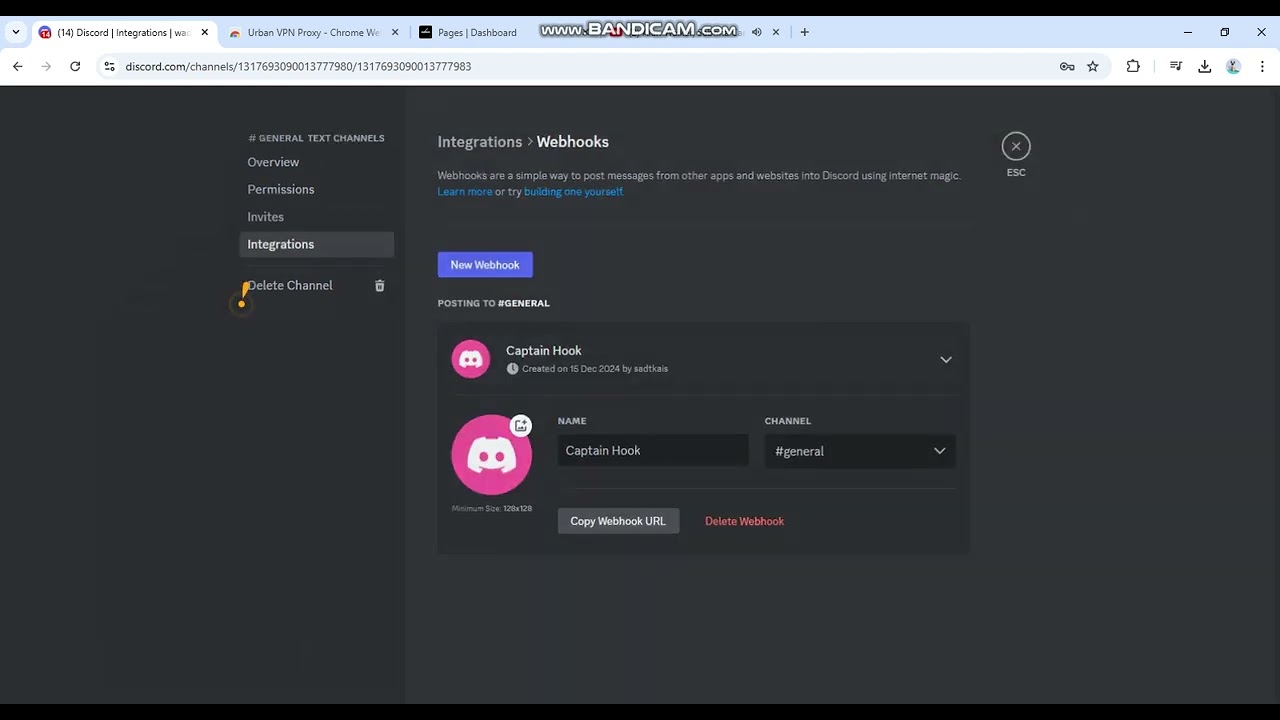Click the clock icon beside Created on date
The height and width of the screenshot is (720, 1280).
[x=512, y=369]
